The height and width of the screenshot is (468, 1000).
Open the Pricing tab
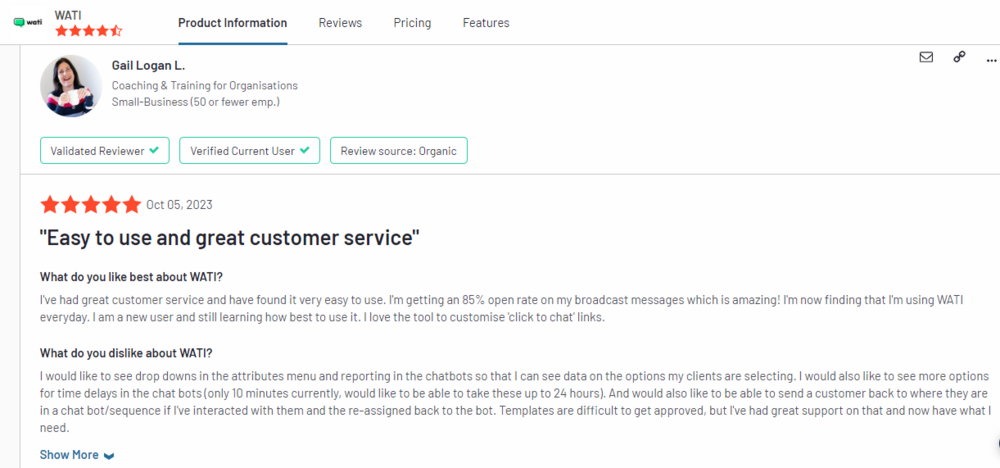tap(412, 23)
